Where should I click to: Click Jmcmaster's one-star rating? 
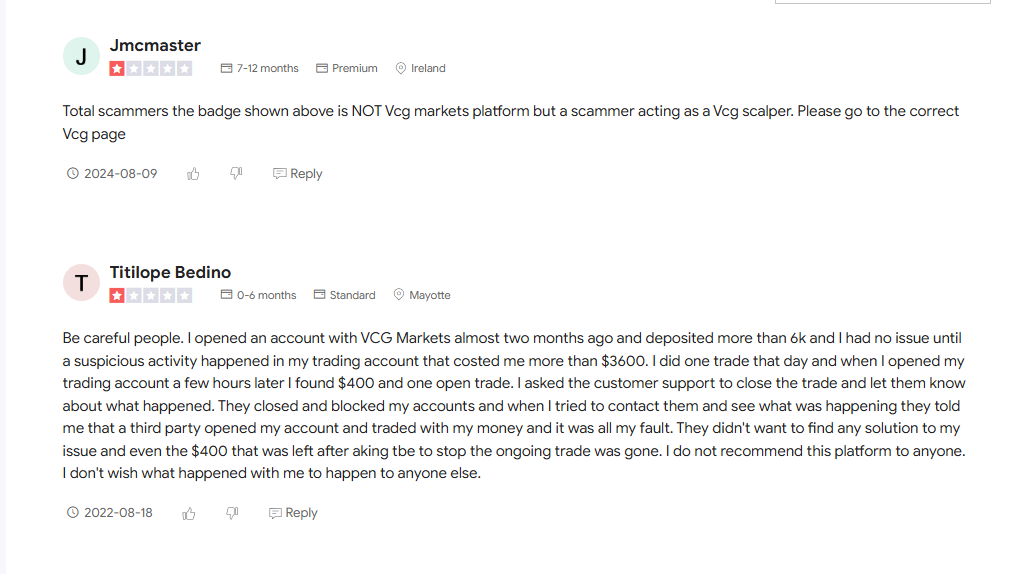click(151, 68)
